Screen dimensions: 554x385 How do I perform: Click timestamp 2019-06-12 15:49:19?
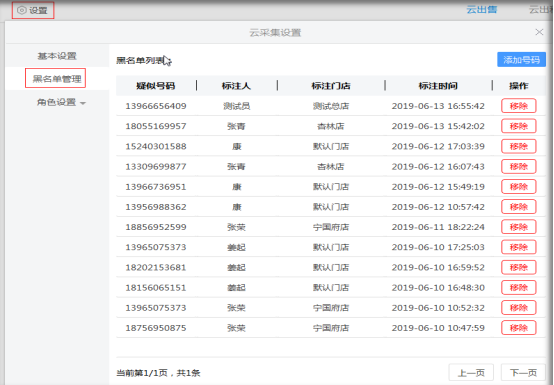click(x=438, y=186)
